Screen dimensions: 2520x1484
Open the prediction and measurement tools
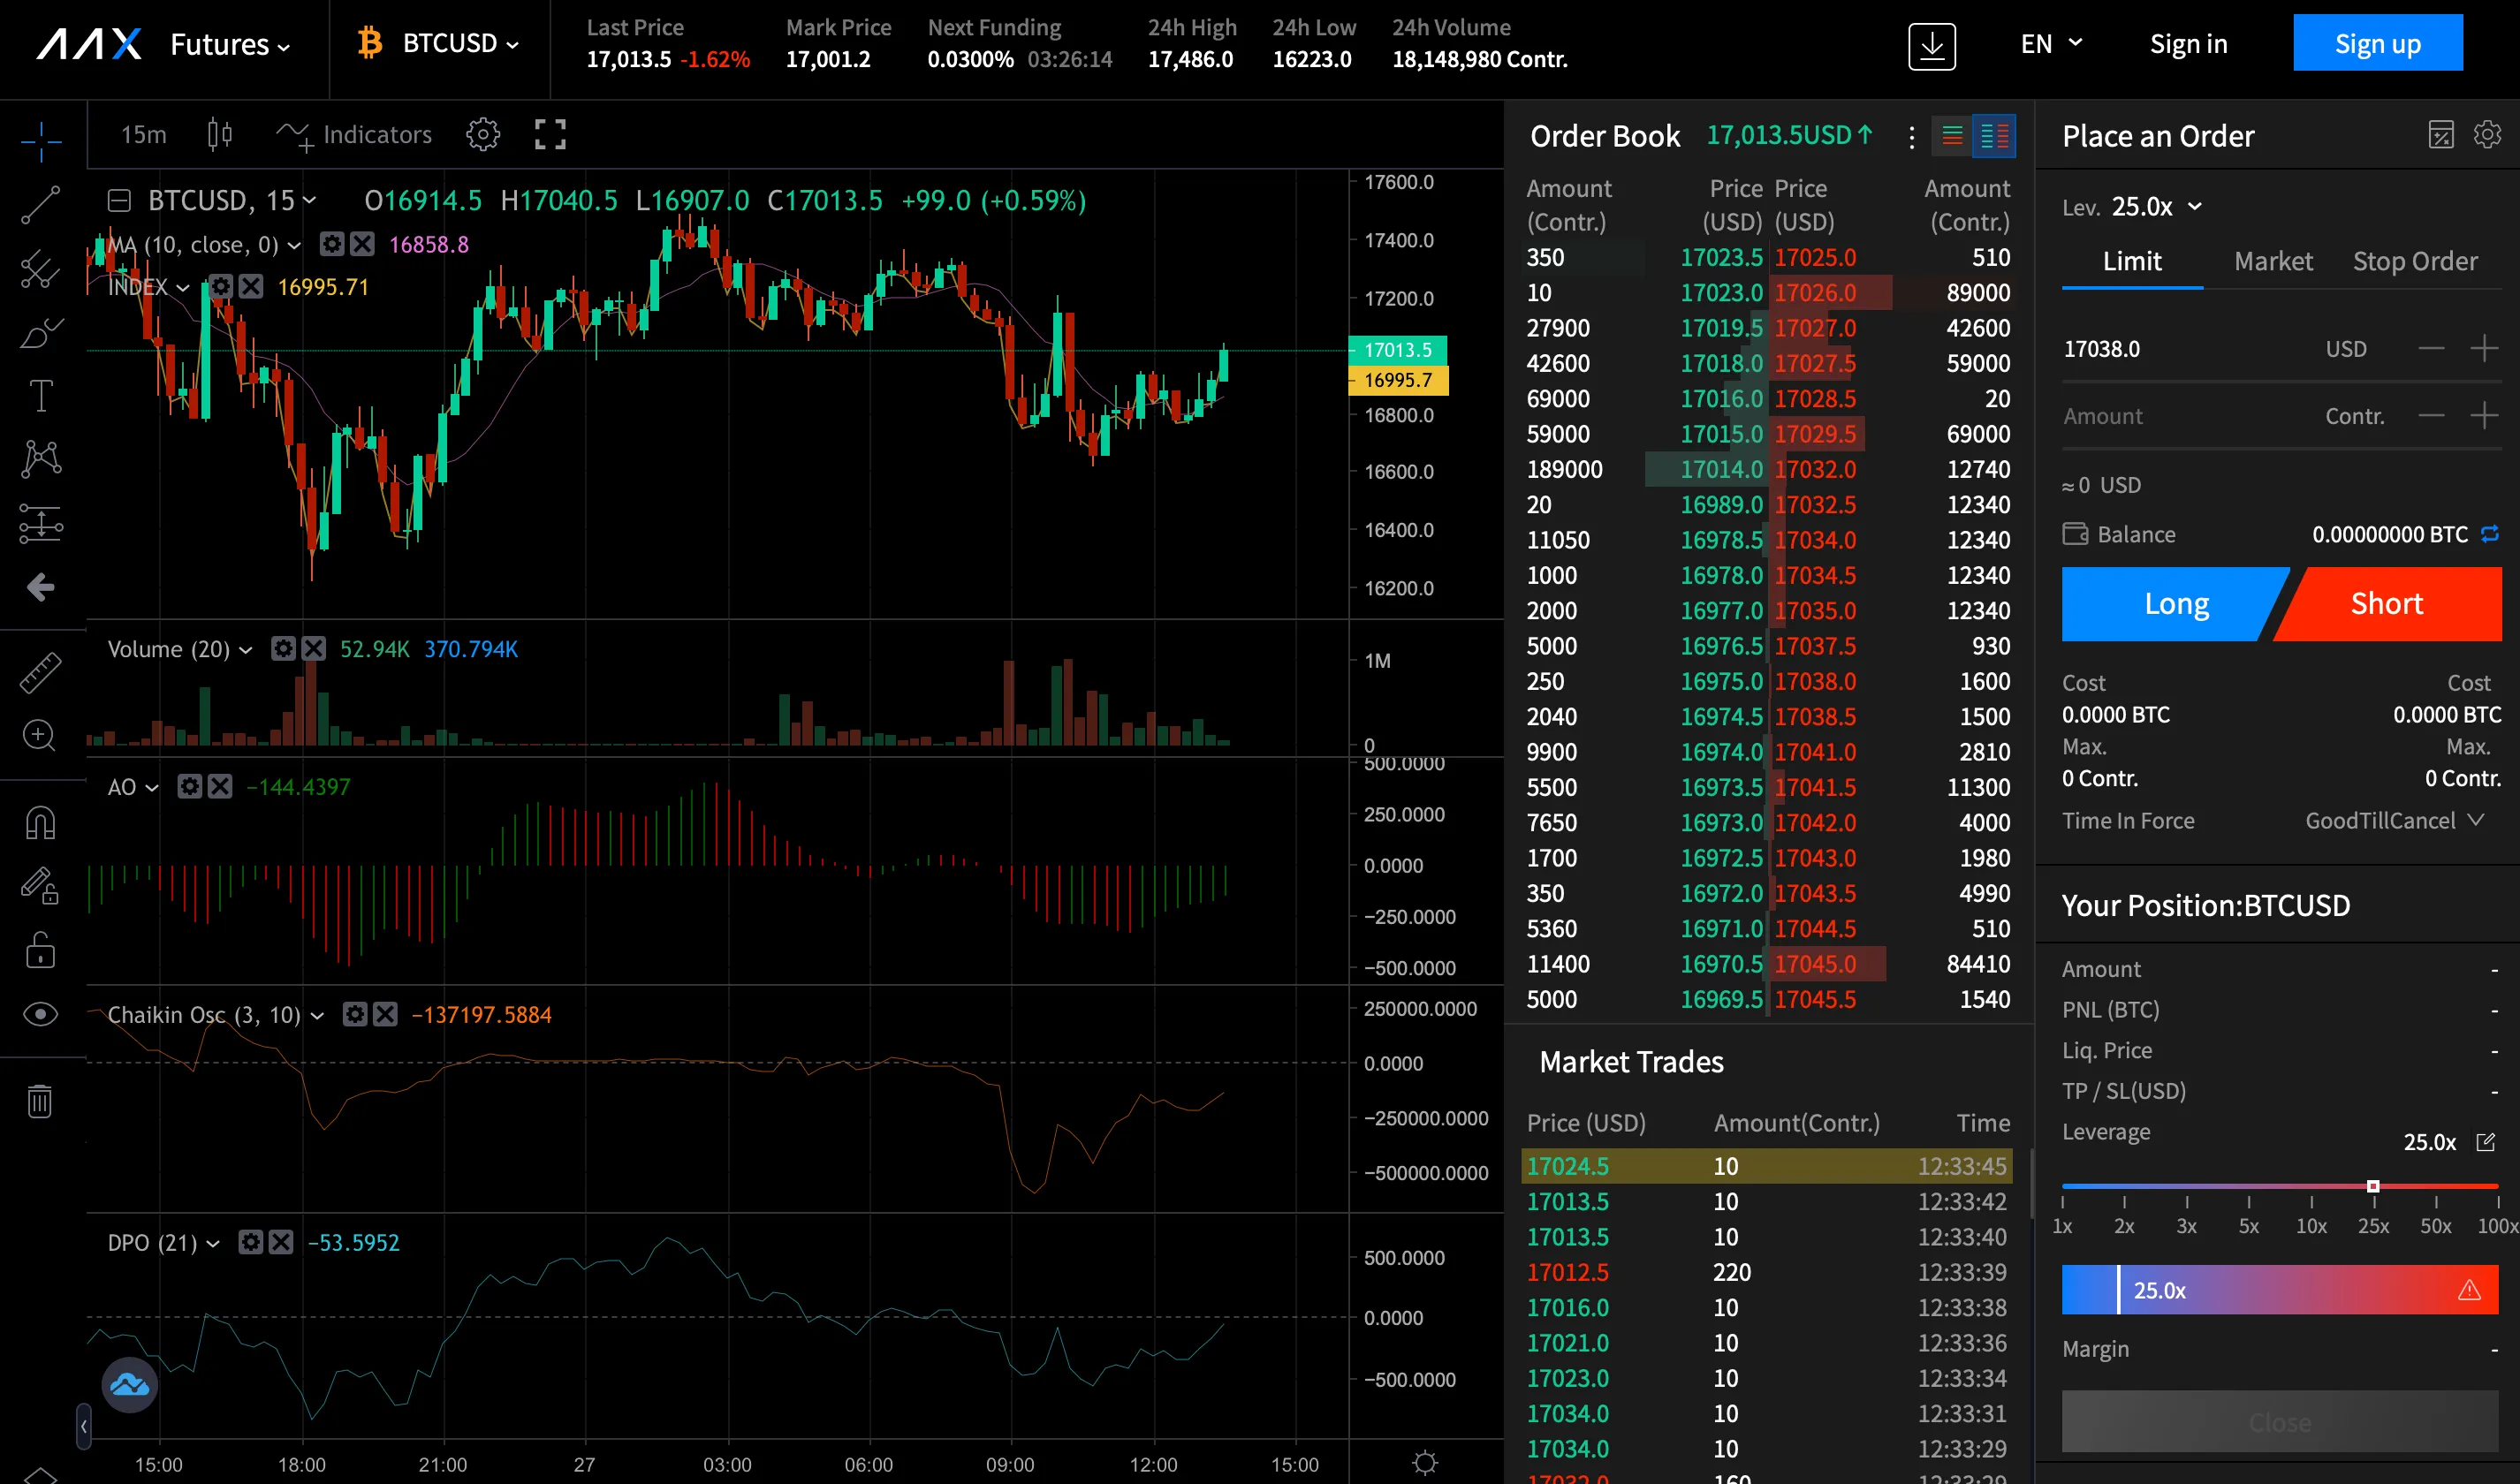41,523
